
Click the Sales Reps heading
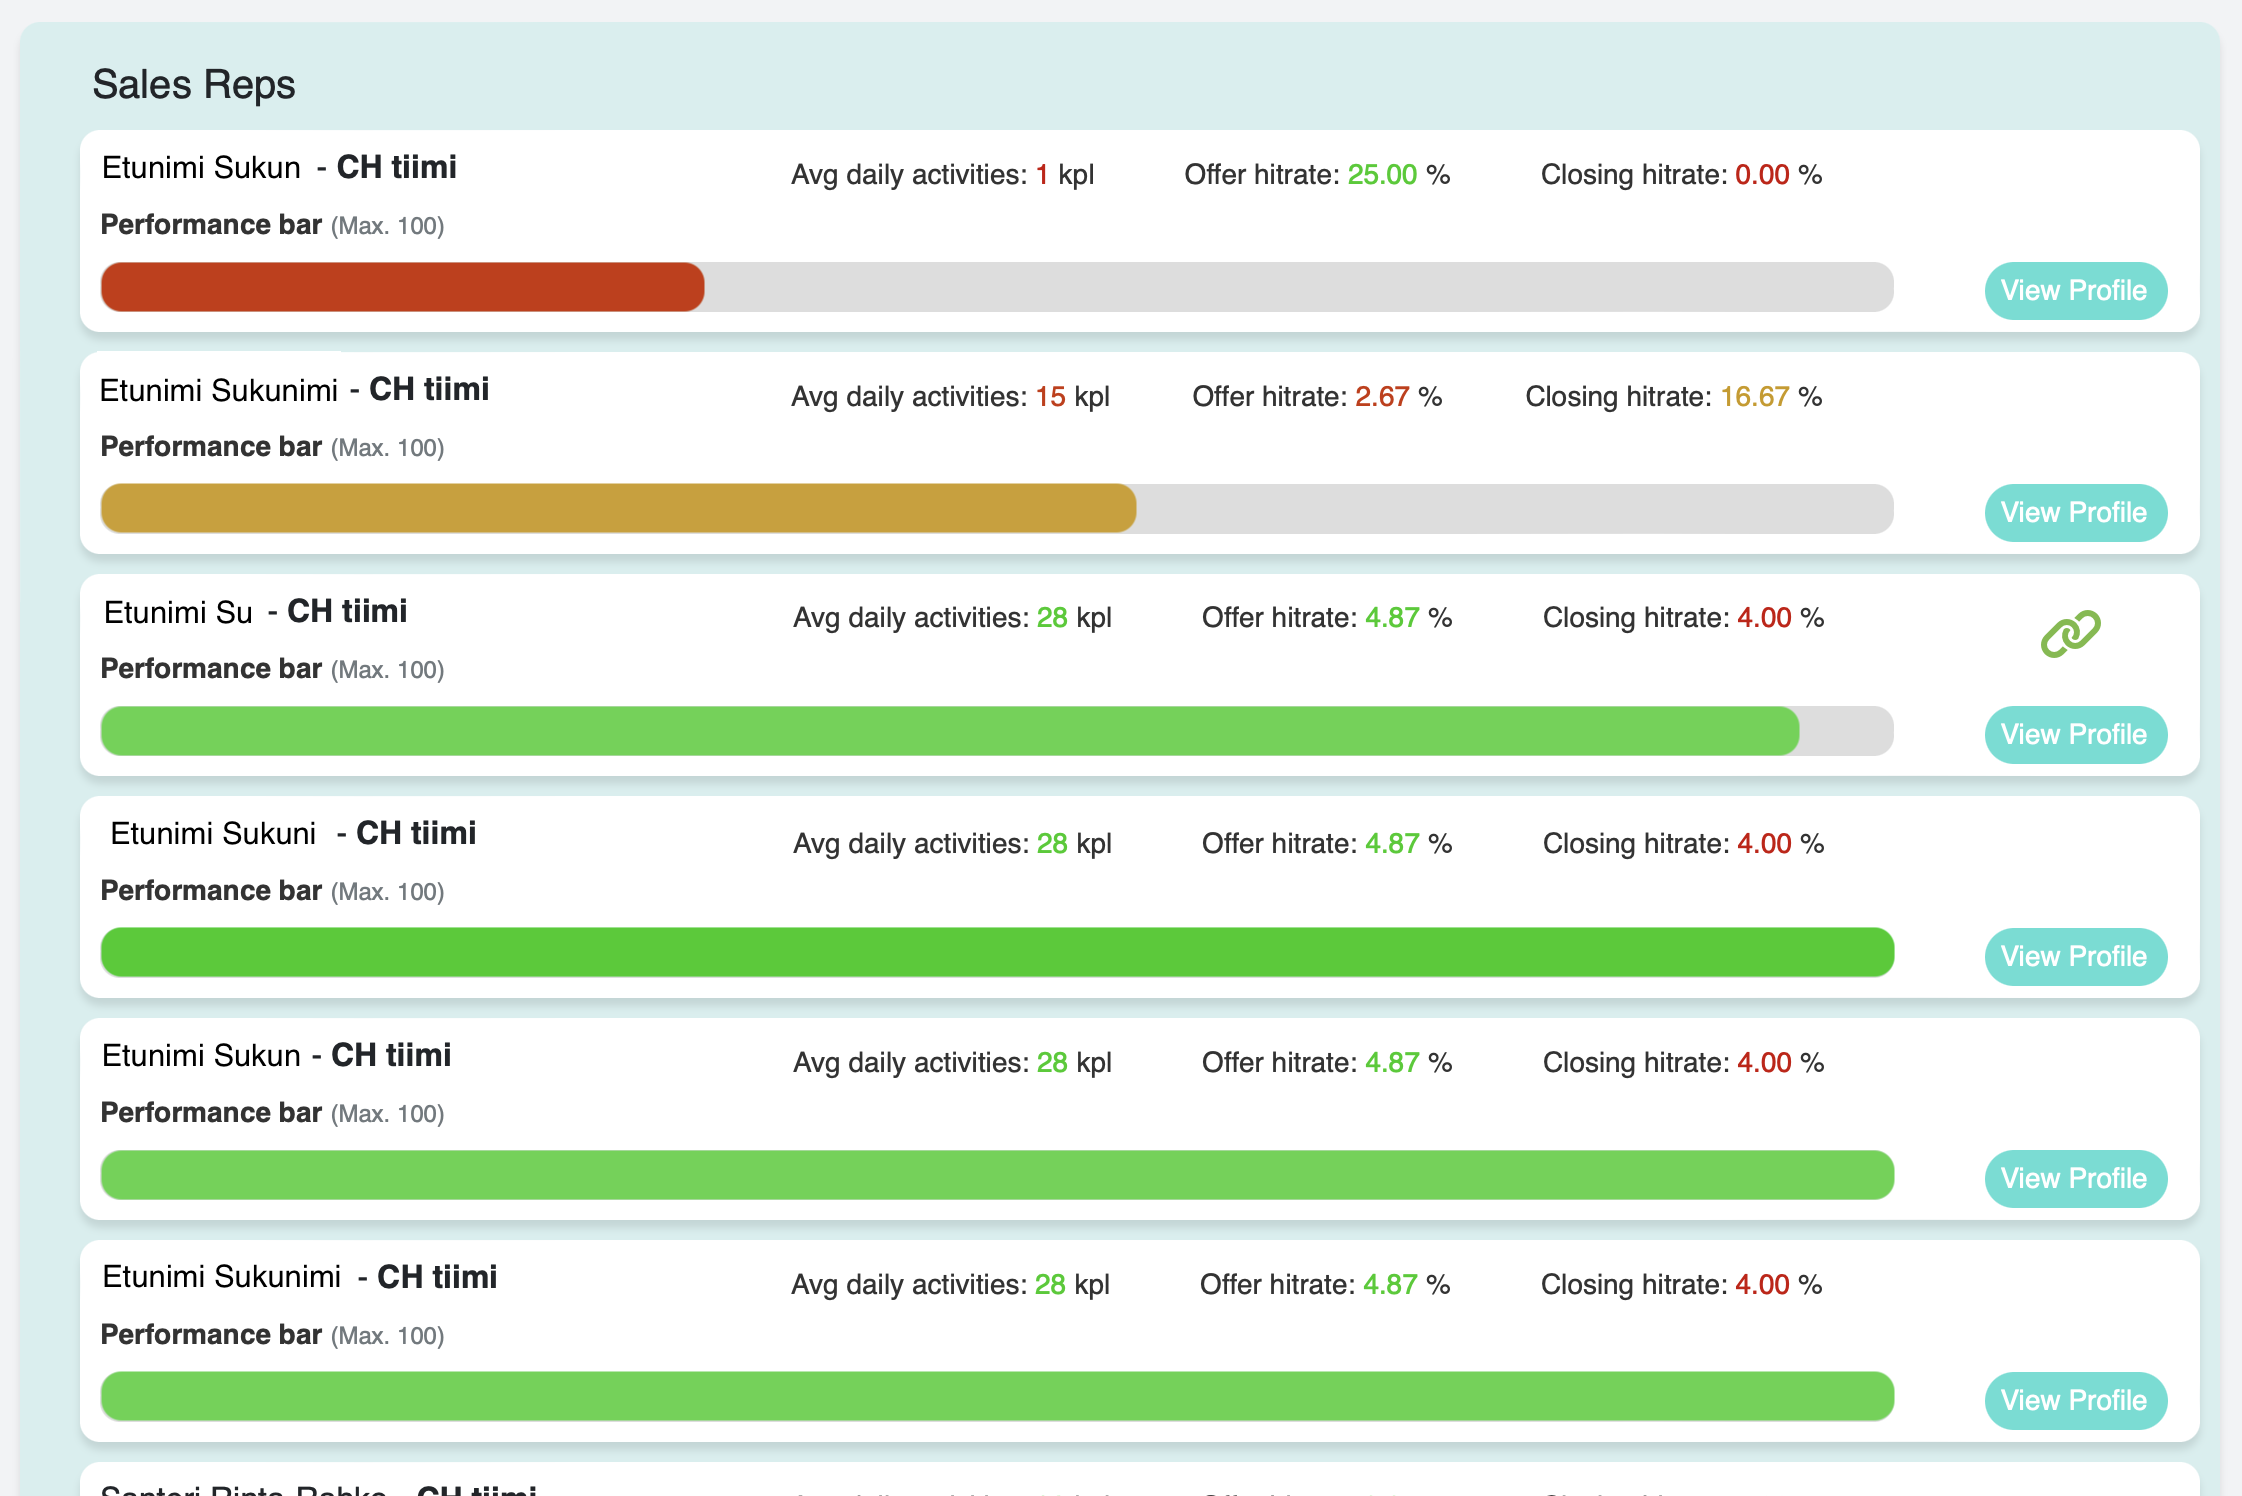[x=194, y=85]
